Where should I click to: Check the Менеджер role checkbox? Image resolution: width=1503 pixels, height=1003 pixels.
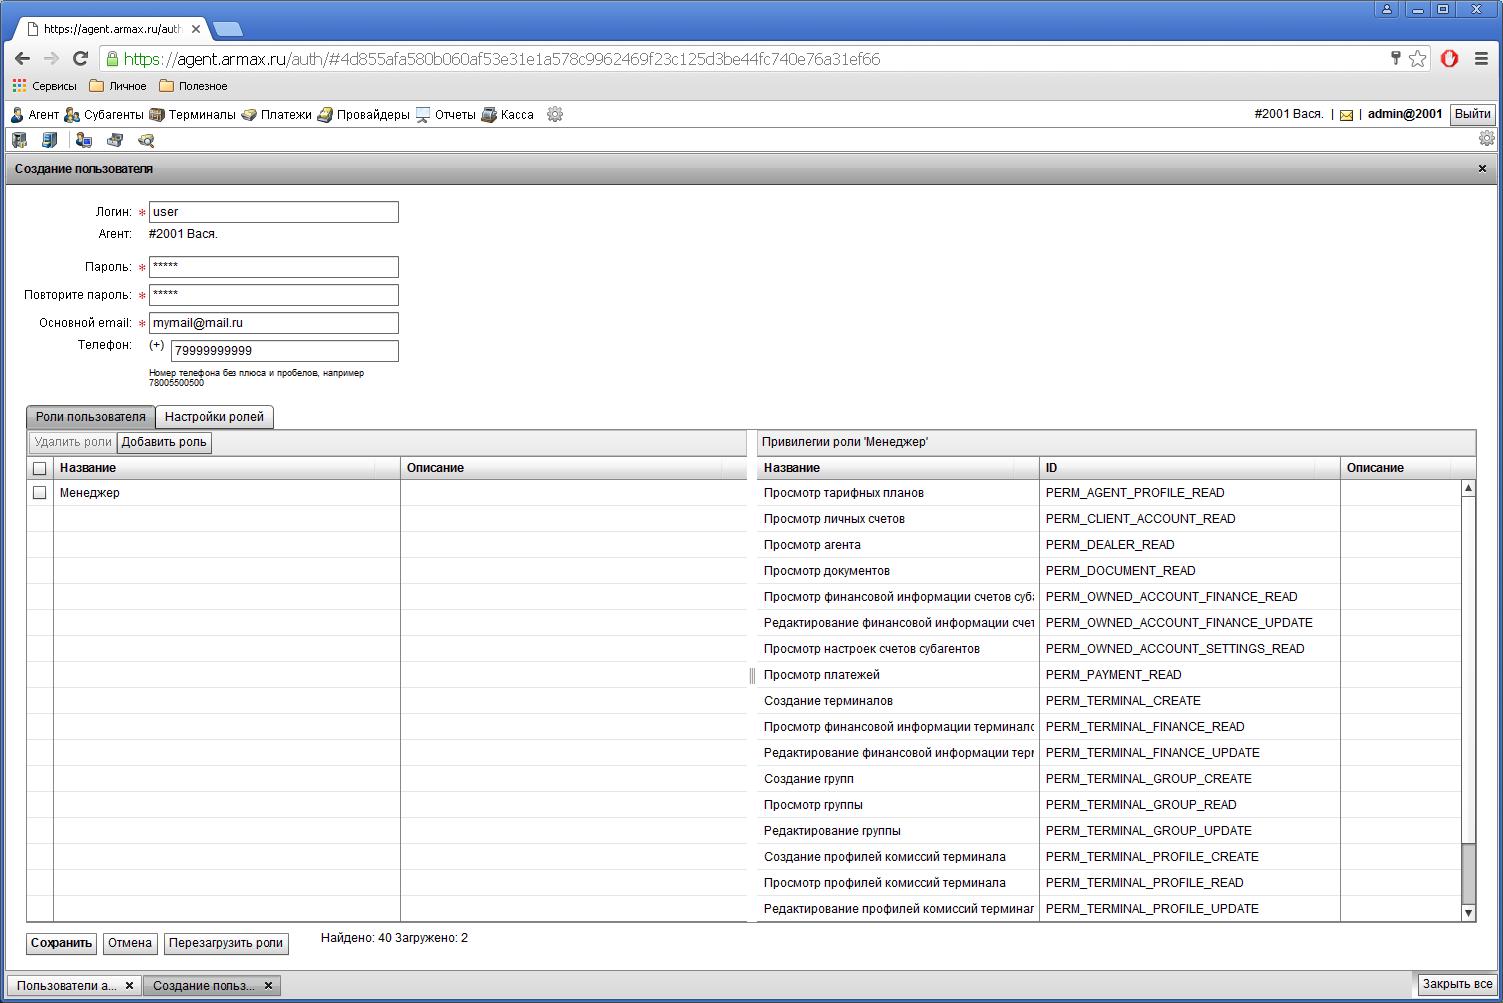pos(40,493)
